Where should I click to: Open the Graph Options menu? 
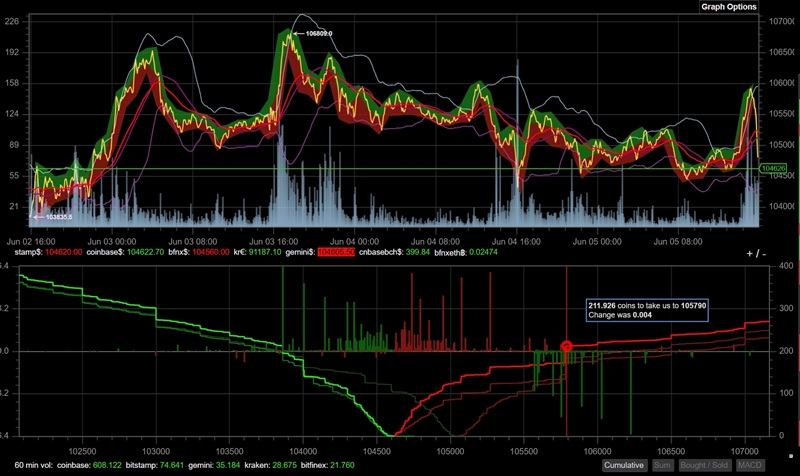[x=727, y=6]
